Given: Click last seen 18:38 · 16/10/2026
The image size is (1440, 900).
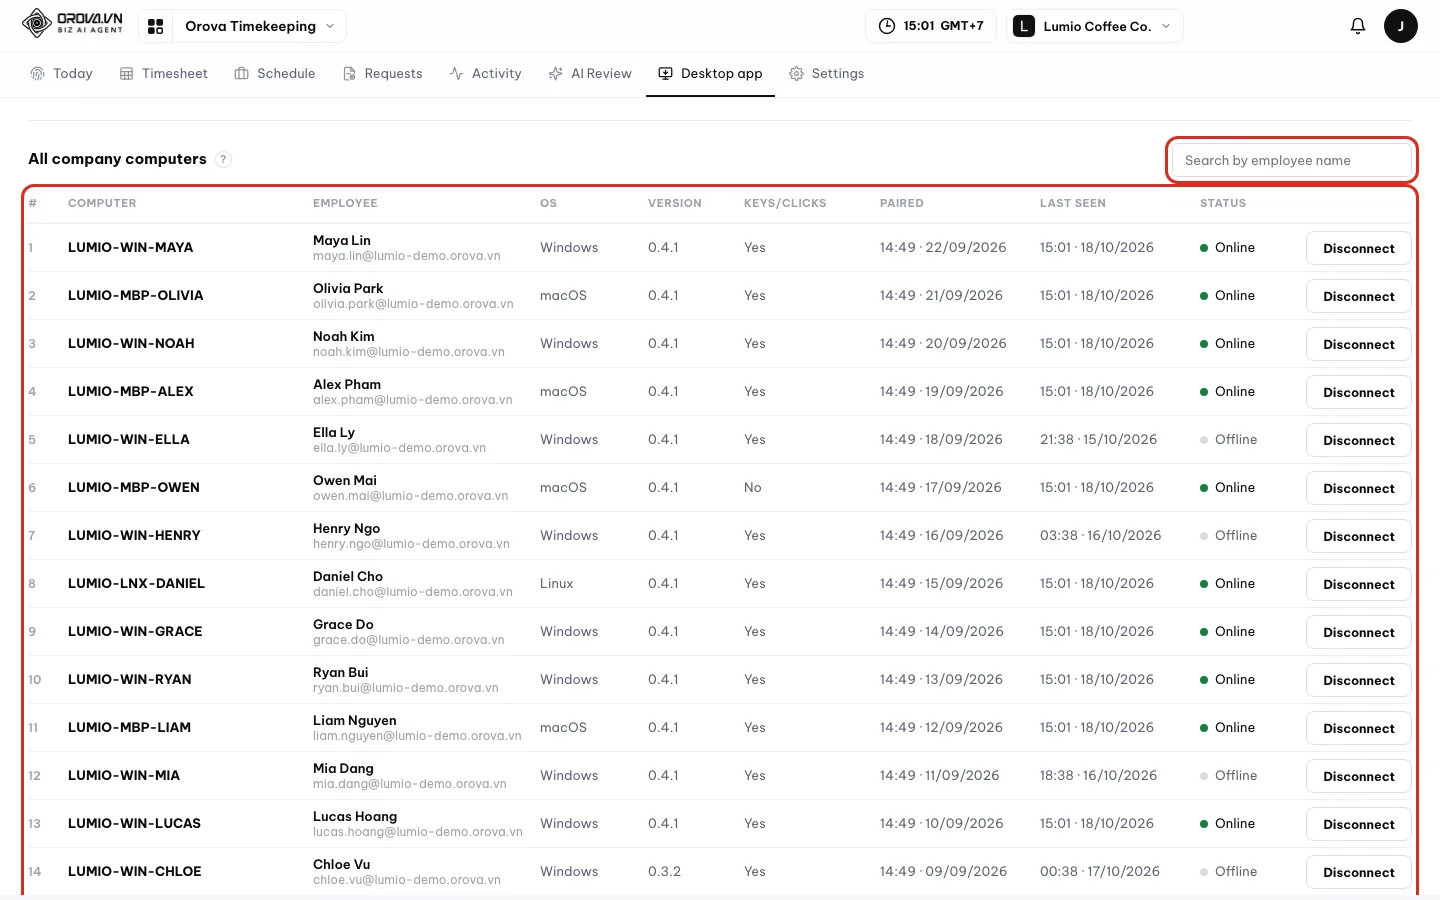Looking at the screenshot, I should click(x=1098, y=775).
